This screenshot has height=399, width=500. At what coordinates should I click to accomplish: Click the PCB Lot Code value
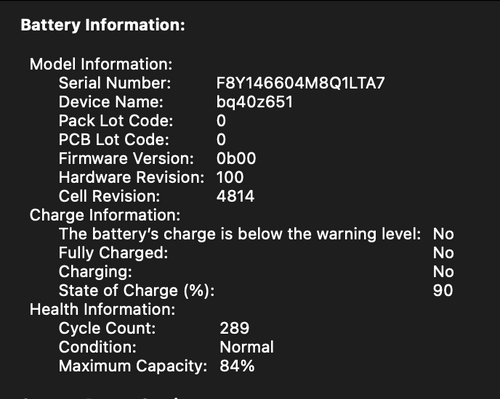[221, 140]
